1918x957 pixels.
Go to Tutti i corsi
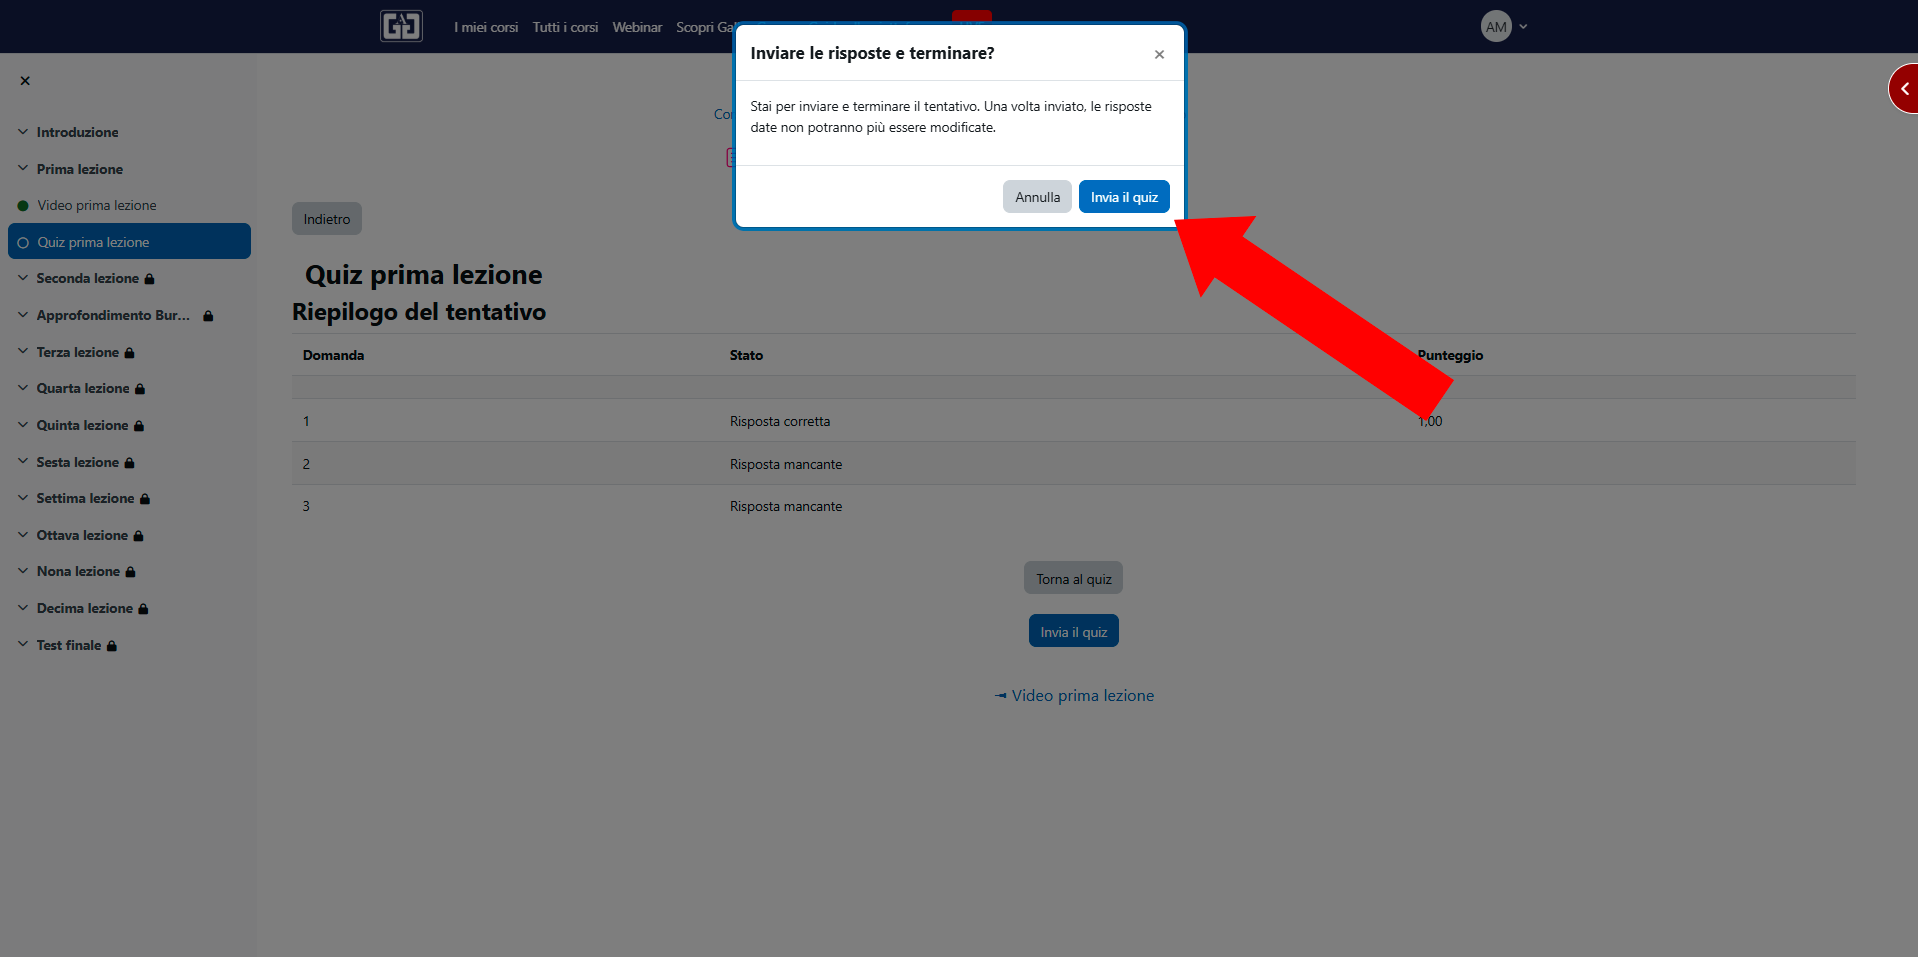coord(565,27)
